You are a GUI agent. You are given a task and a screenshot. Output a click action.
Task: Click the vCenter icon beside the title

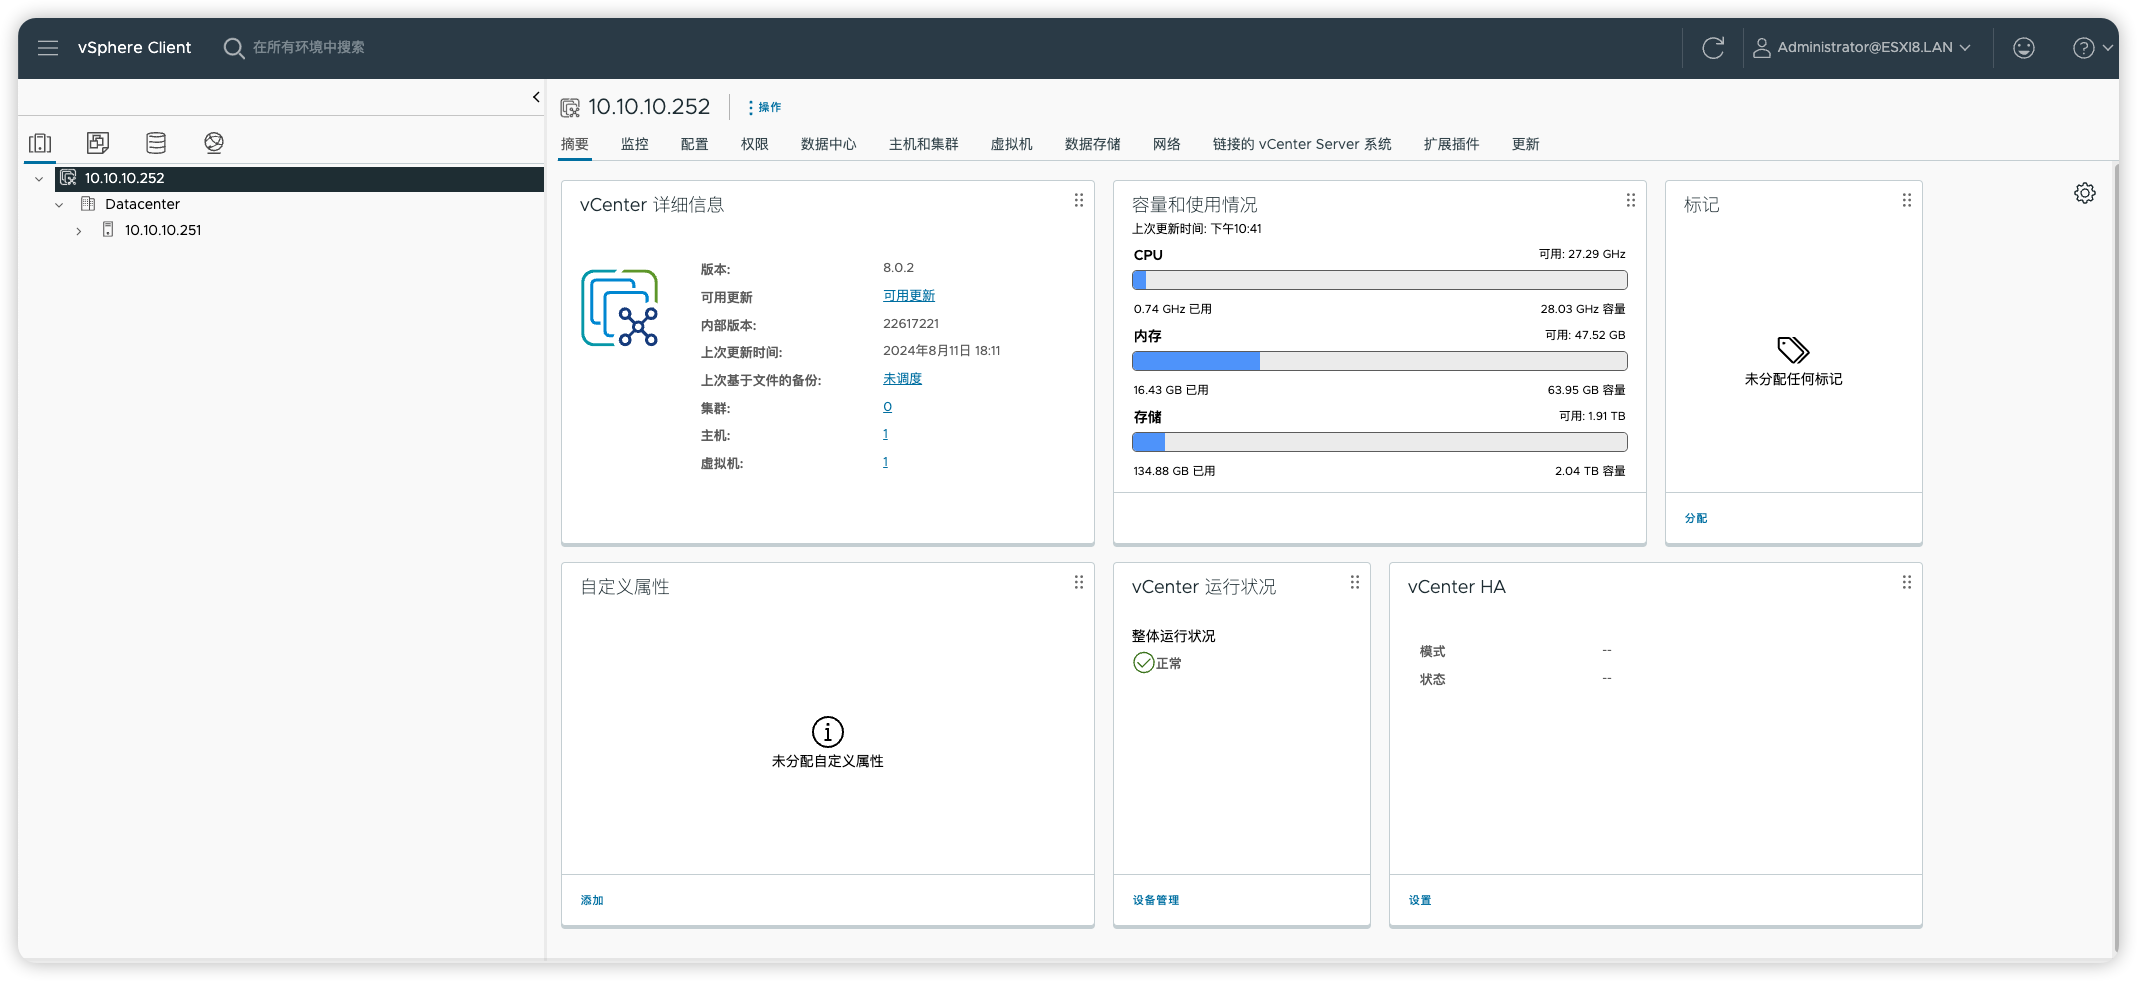(x=570, y=107)
